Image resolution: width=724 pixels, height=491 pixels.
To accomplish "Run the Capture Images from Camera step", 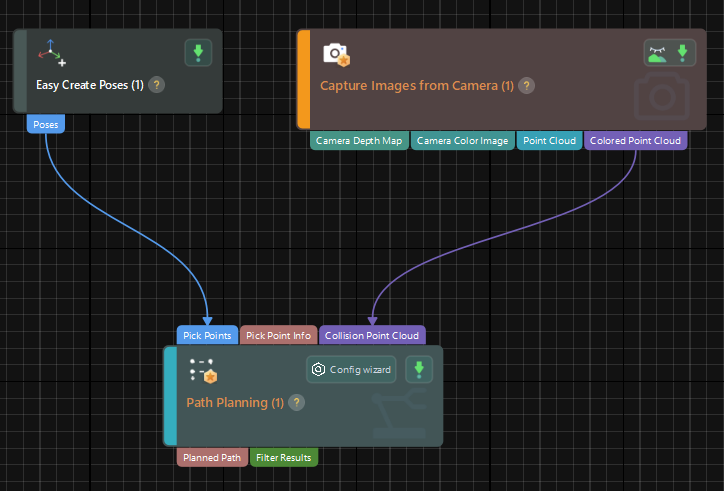I will pyautogui.click(x=683, y=53).
